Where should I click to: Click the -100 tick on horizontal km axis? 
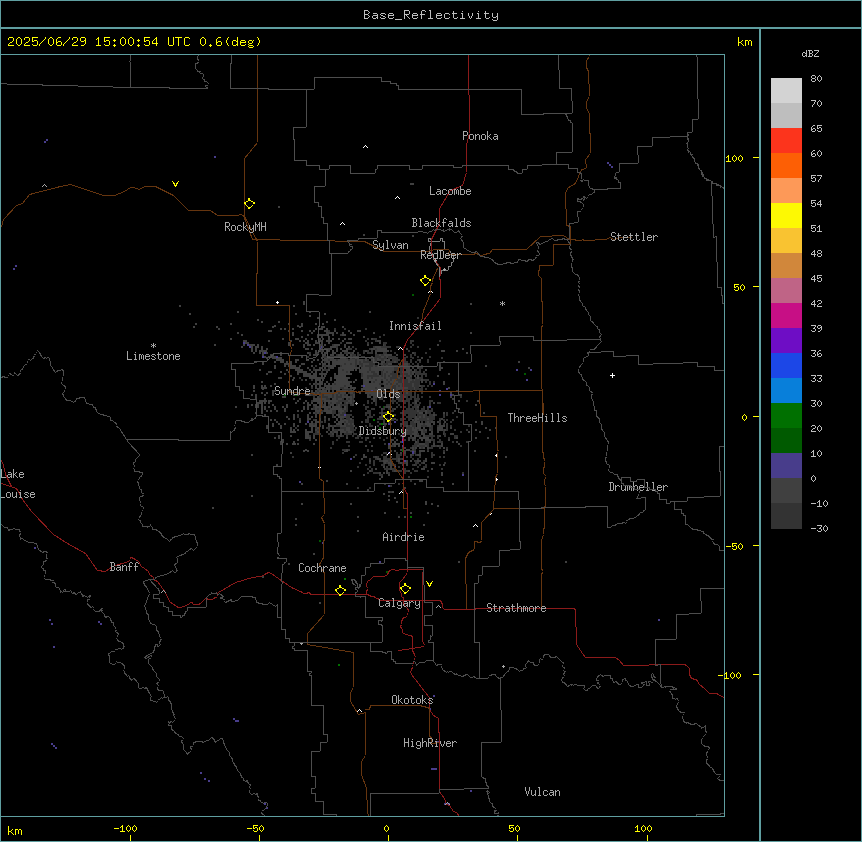pyautogui.click(x=125, y=828)
